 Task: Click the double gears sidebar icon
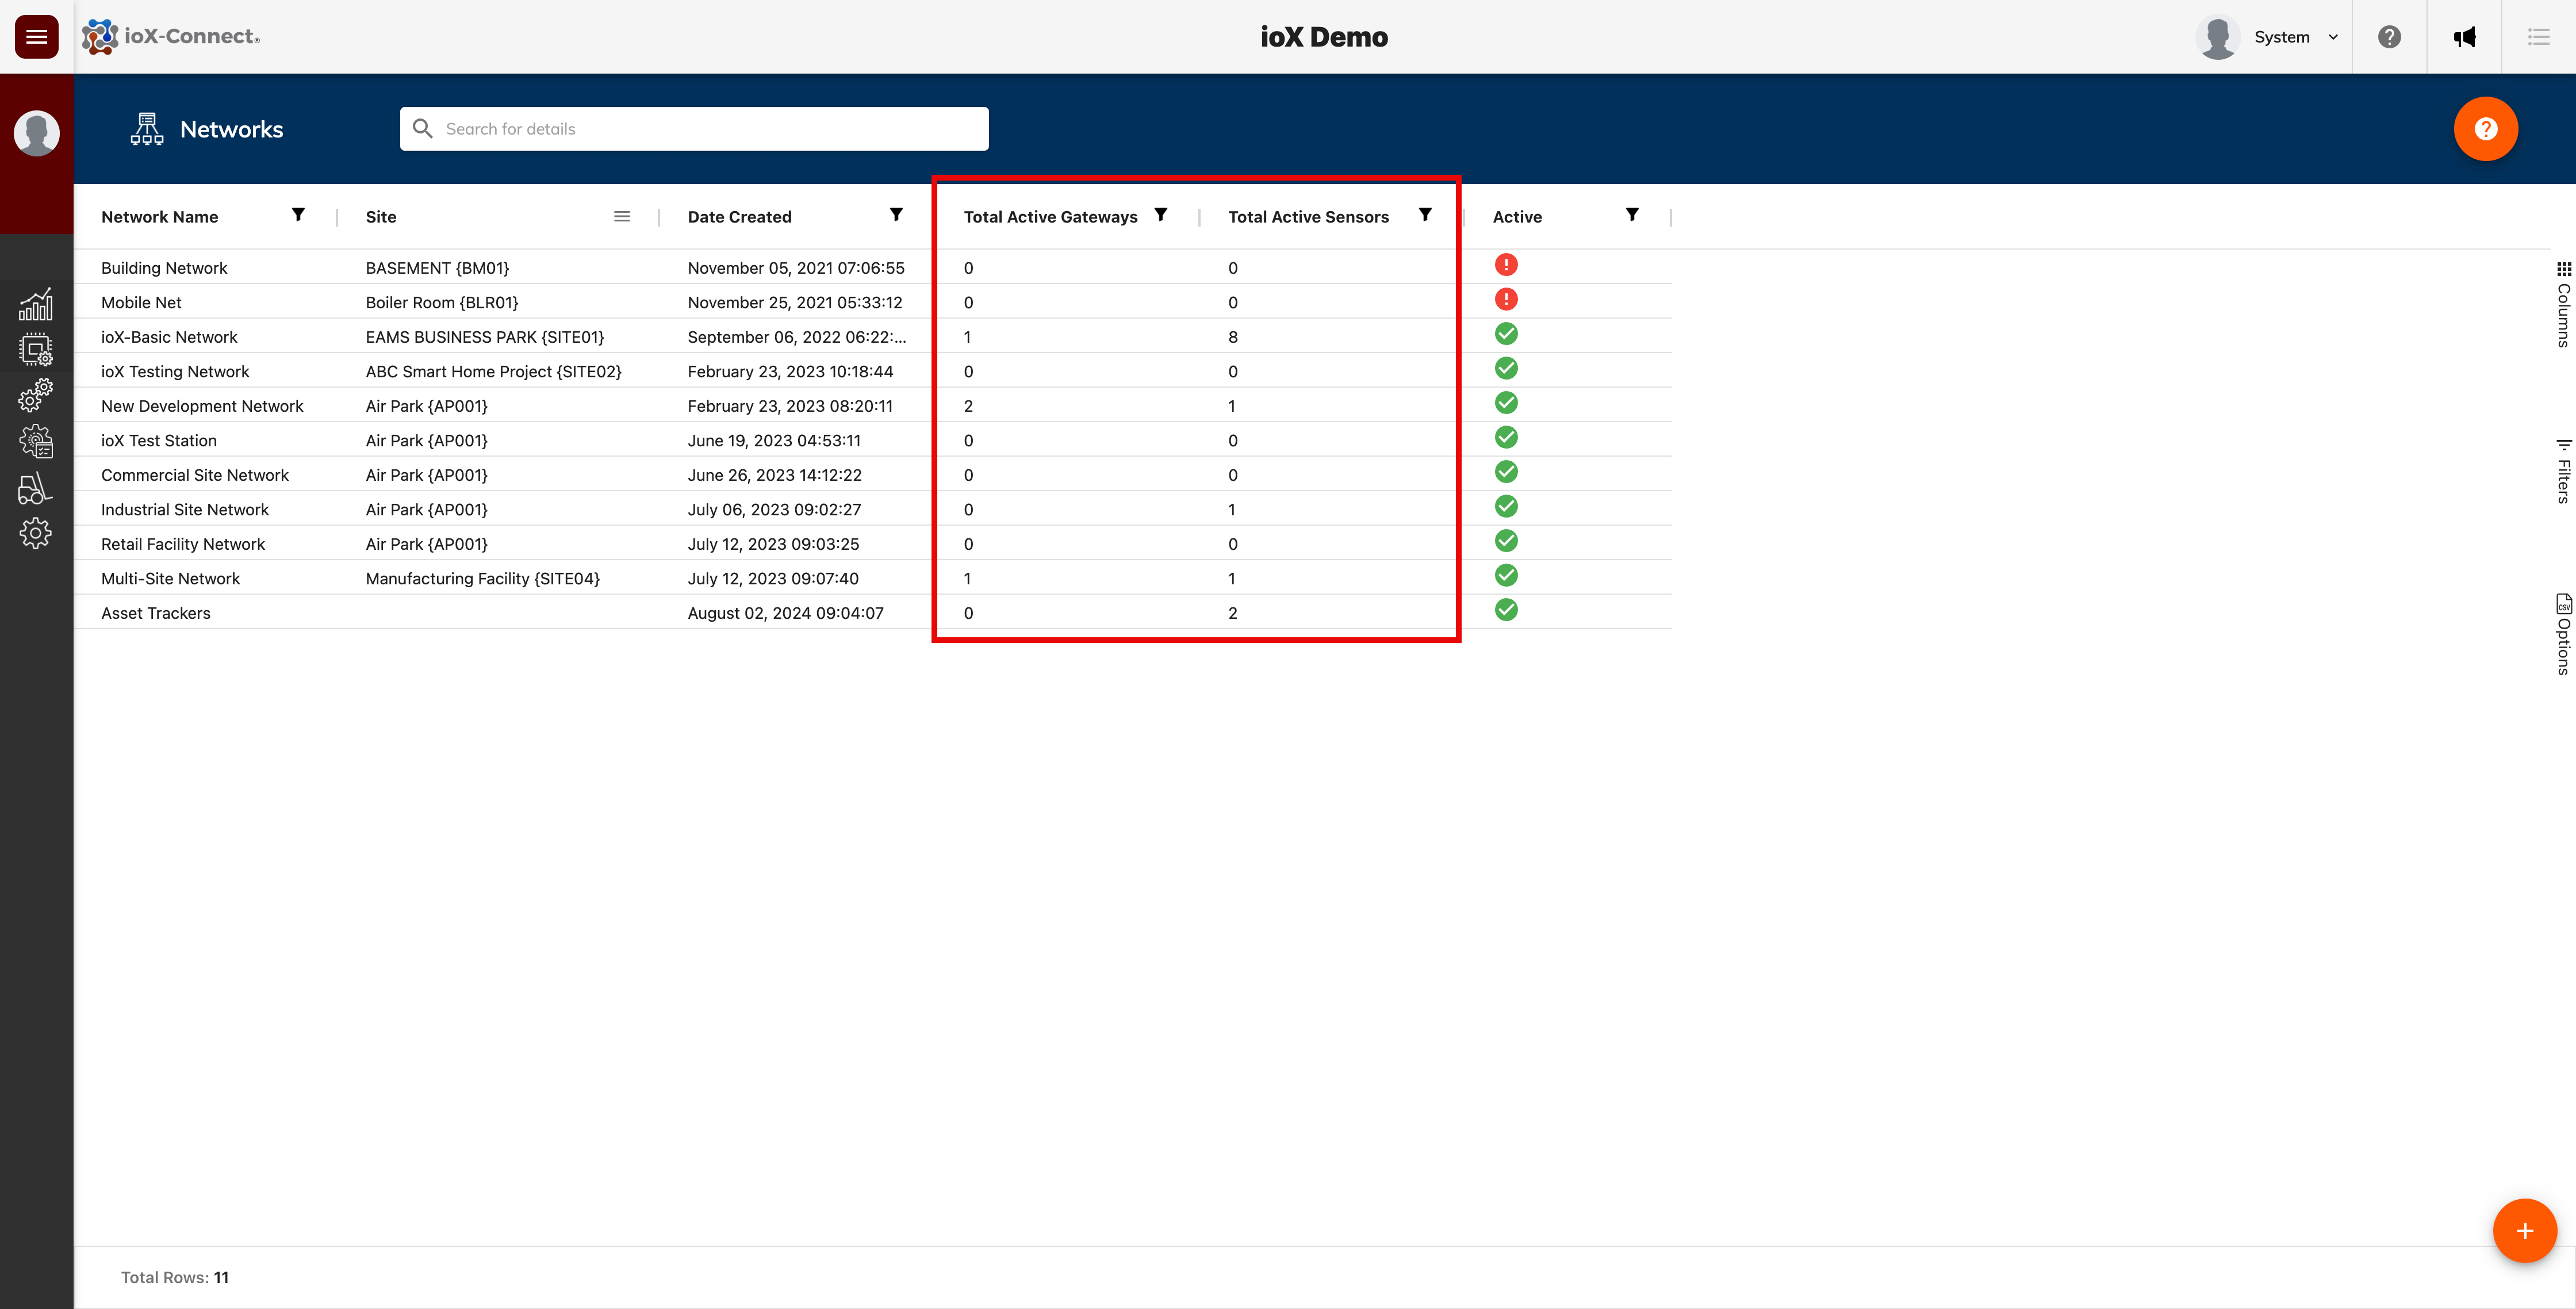(36, 395)
